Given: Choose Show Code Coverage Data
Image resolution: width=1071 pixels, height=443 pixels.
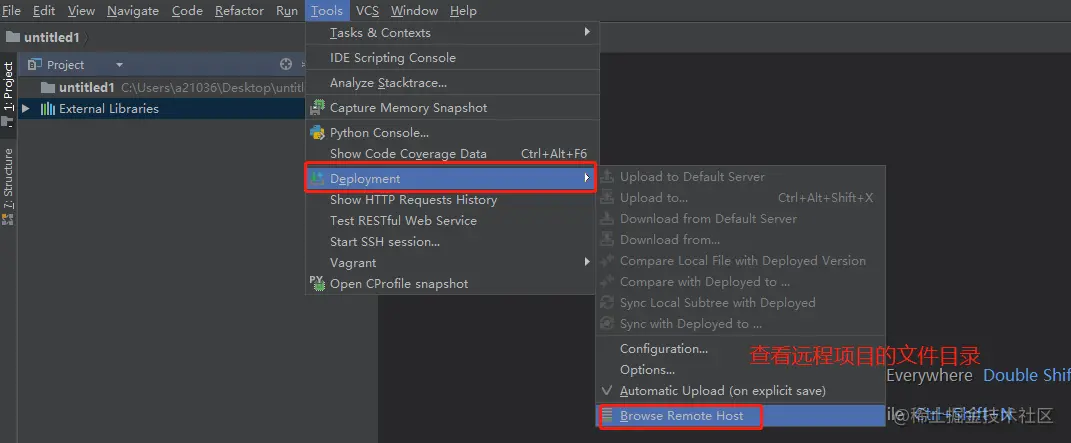Looking at the screenshot, I should (x=452, y=154).
